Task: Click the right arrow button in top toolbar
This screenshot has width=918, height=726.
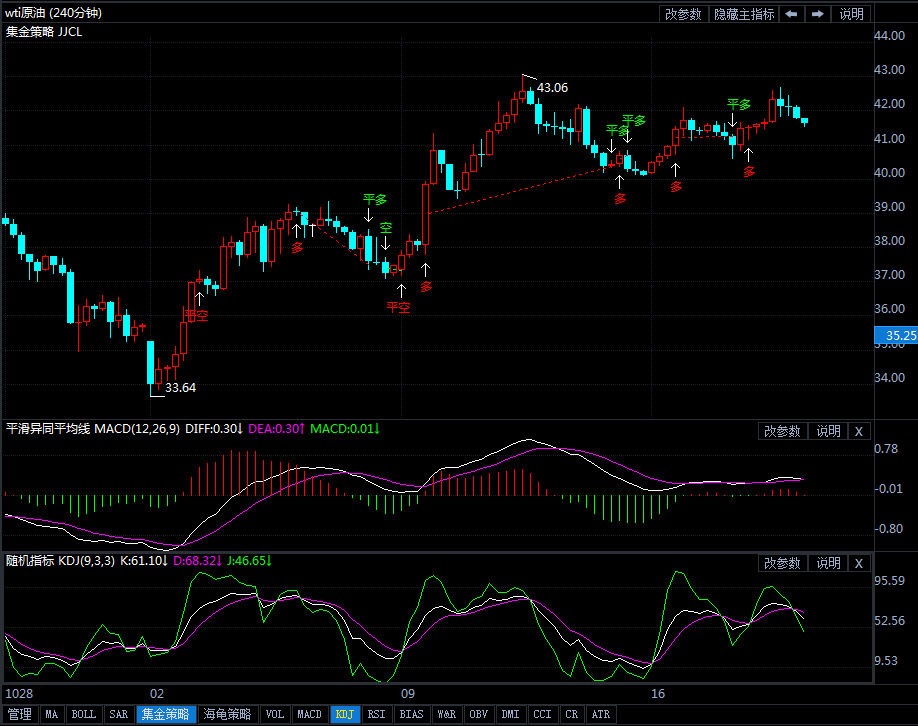Action: pyautogui.click(x=818, y=14)
